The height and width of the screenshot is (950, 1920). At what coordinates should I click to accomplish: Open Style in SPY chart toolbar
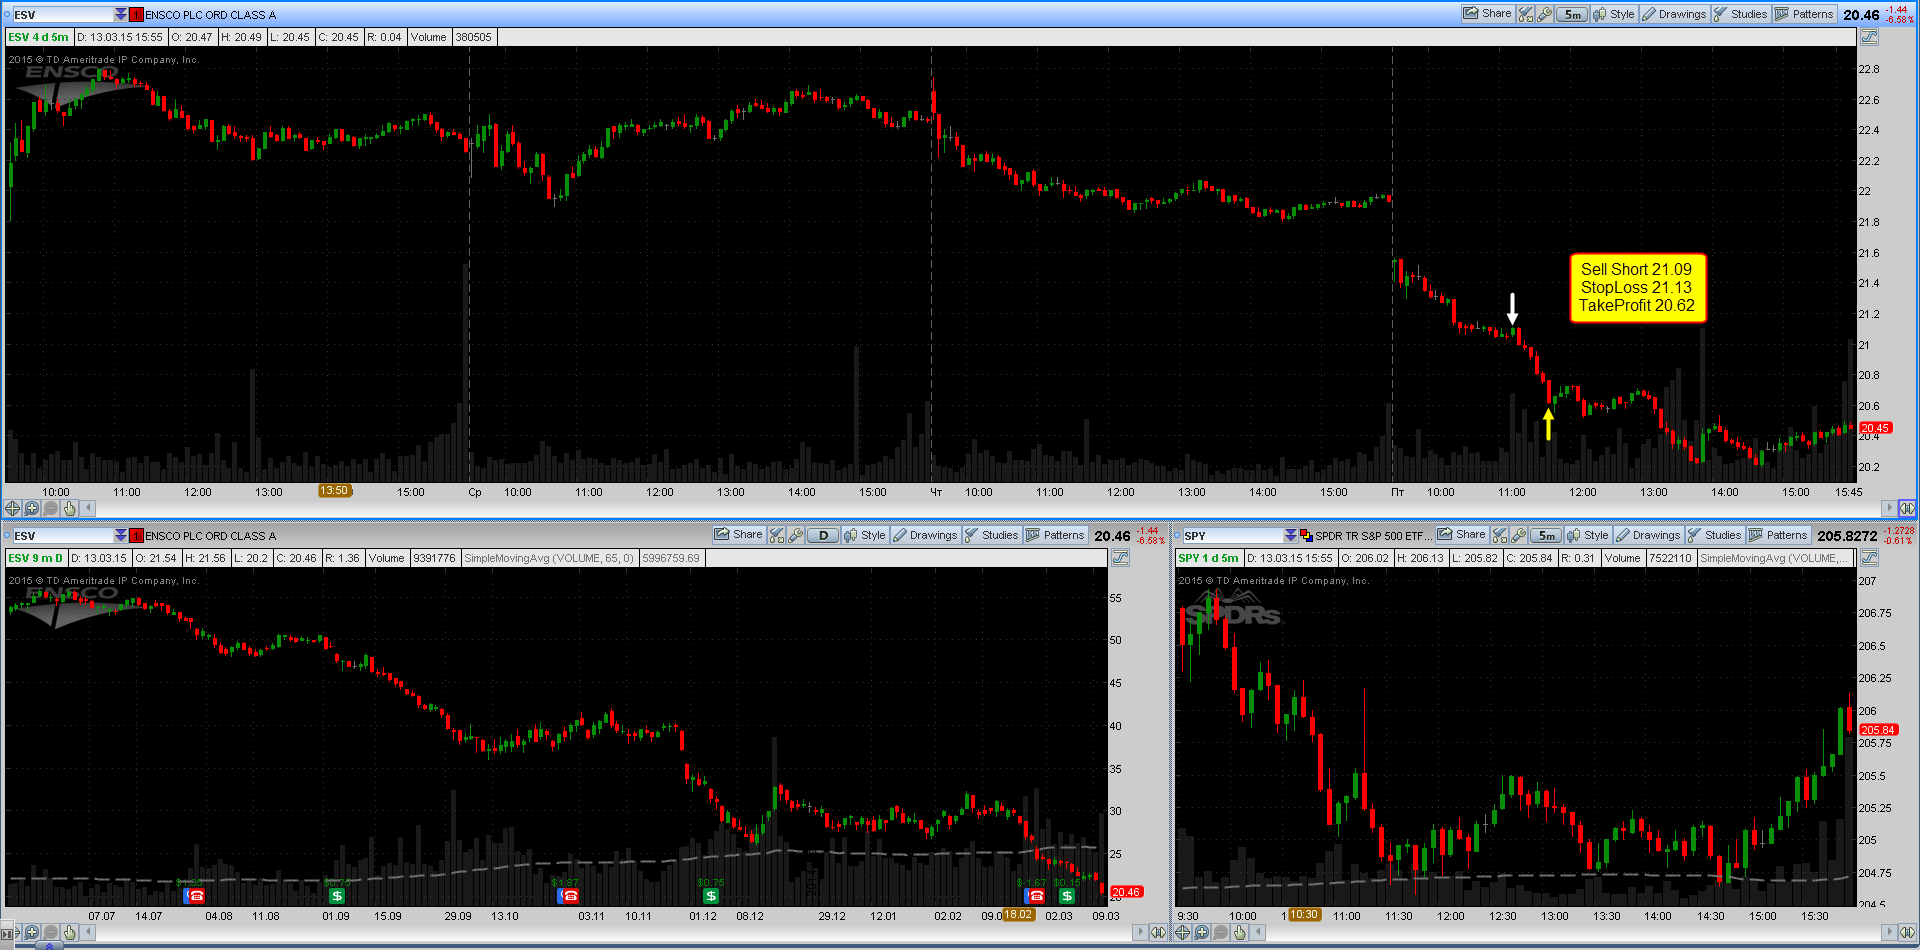click(1588, 535)
